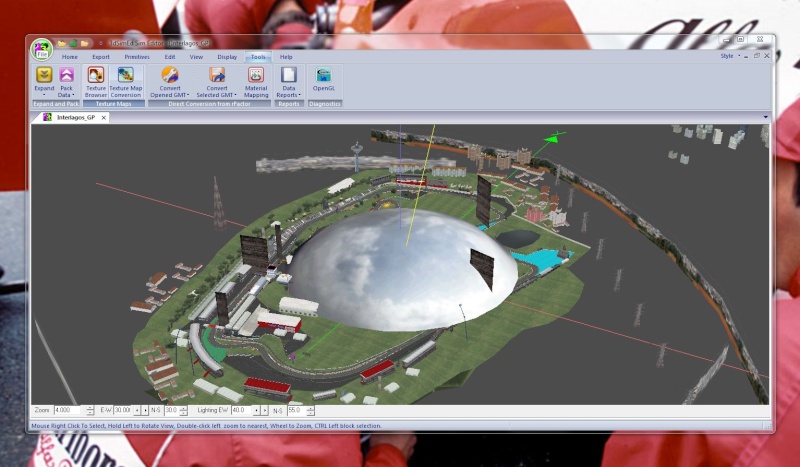
Task: Increase lighting N-S with up spinner
Action: (310, 408)
